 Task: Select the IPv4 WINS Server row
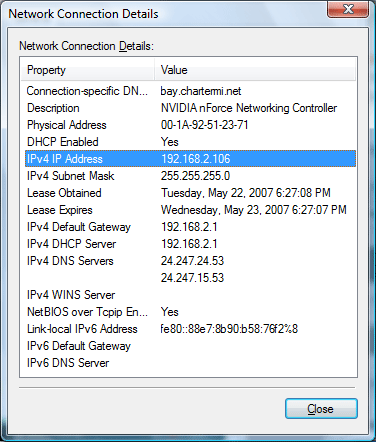coord(190,295)
